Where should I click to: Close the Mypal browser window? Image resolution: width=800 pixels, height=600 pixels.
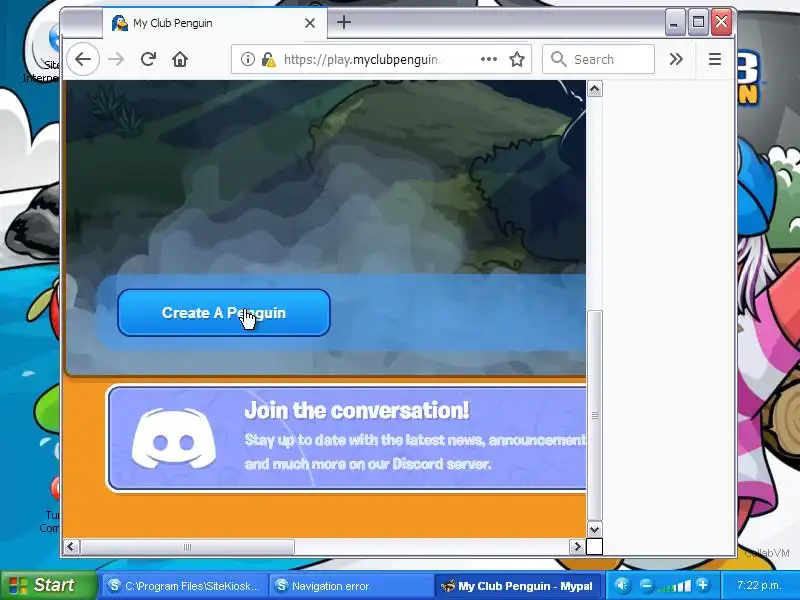click(x=721, y=23)
